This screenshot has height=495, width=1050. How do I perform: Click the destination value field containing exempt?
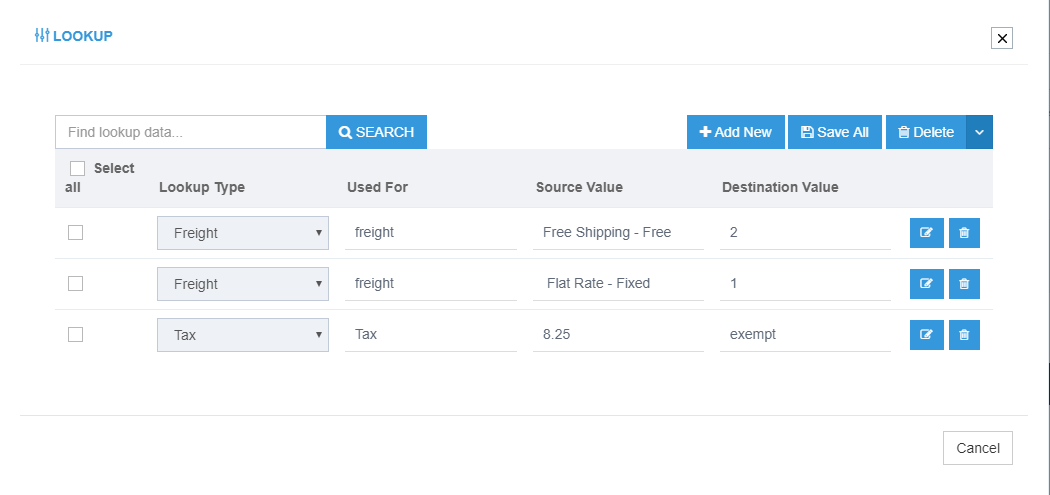[x=804, y=335]
